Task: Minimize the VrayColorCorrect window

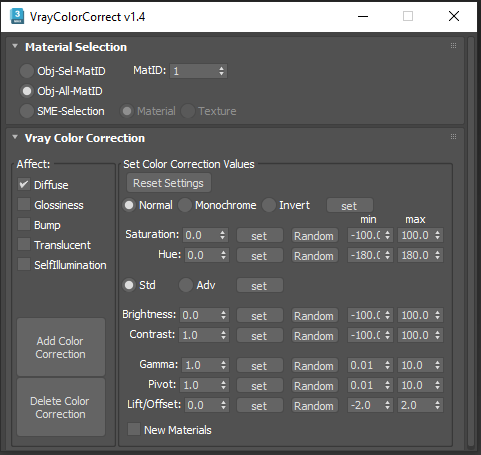Action: click(x=363, y=16)
